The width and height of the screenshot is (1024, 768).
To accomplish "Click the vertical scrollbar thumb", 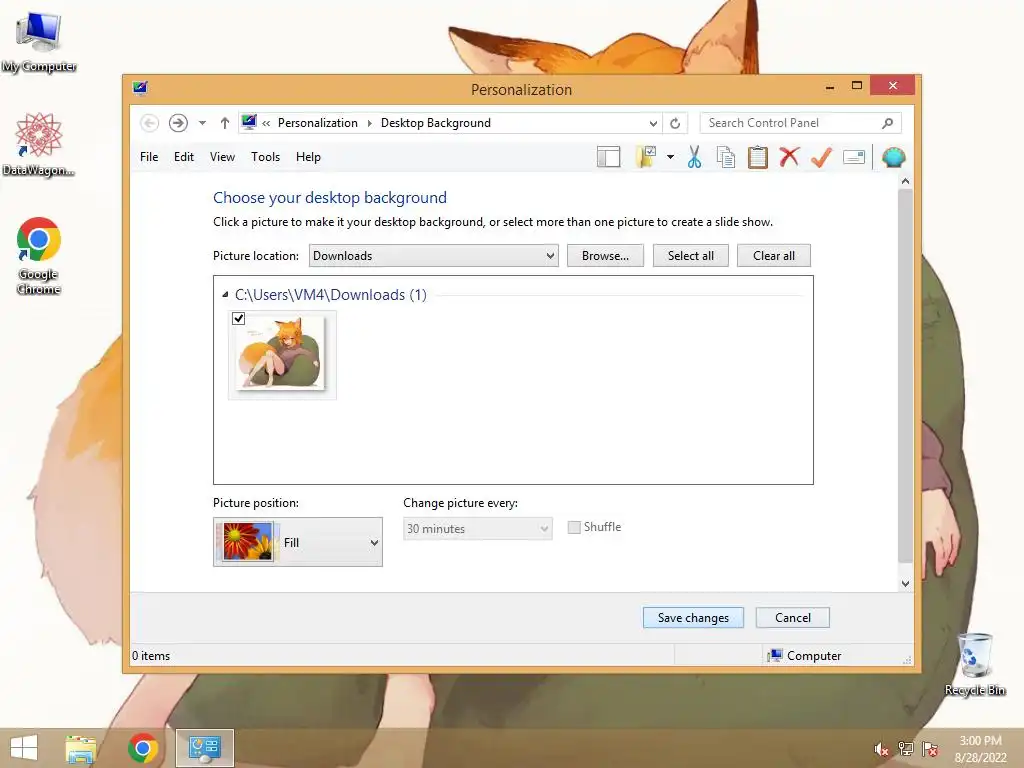I will (x=905, y=376).
